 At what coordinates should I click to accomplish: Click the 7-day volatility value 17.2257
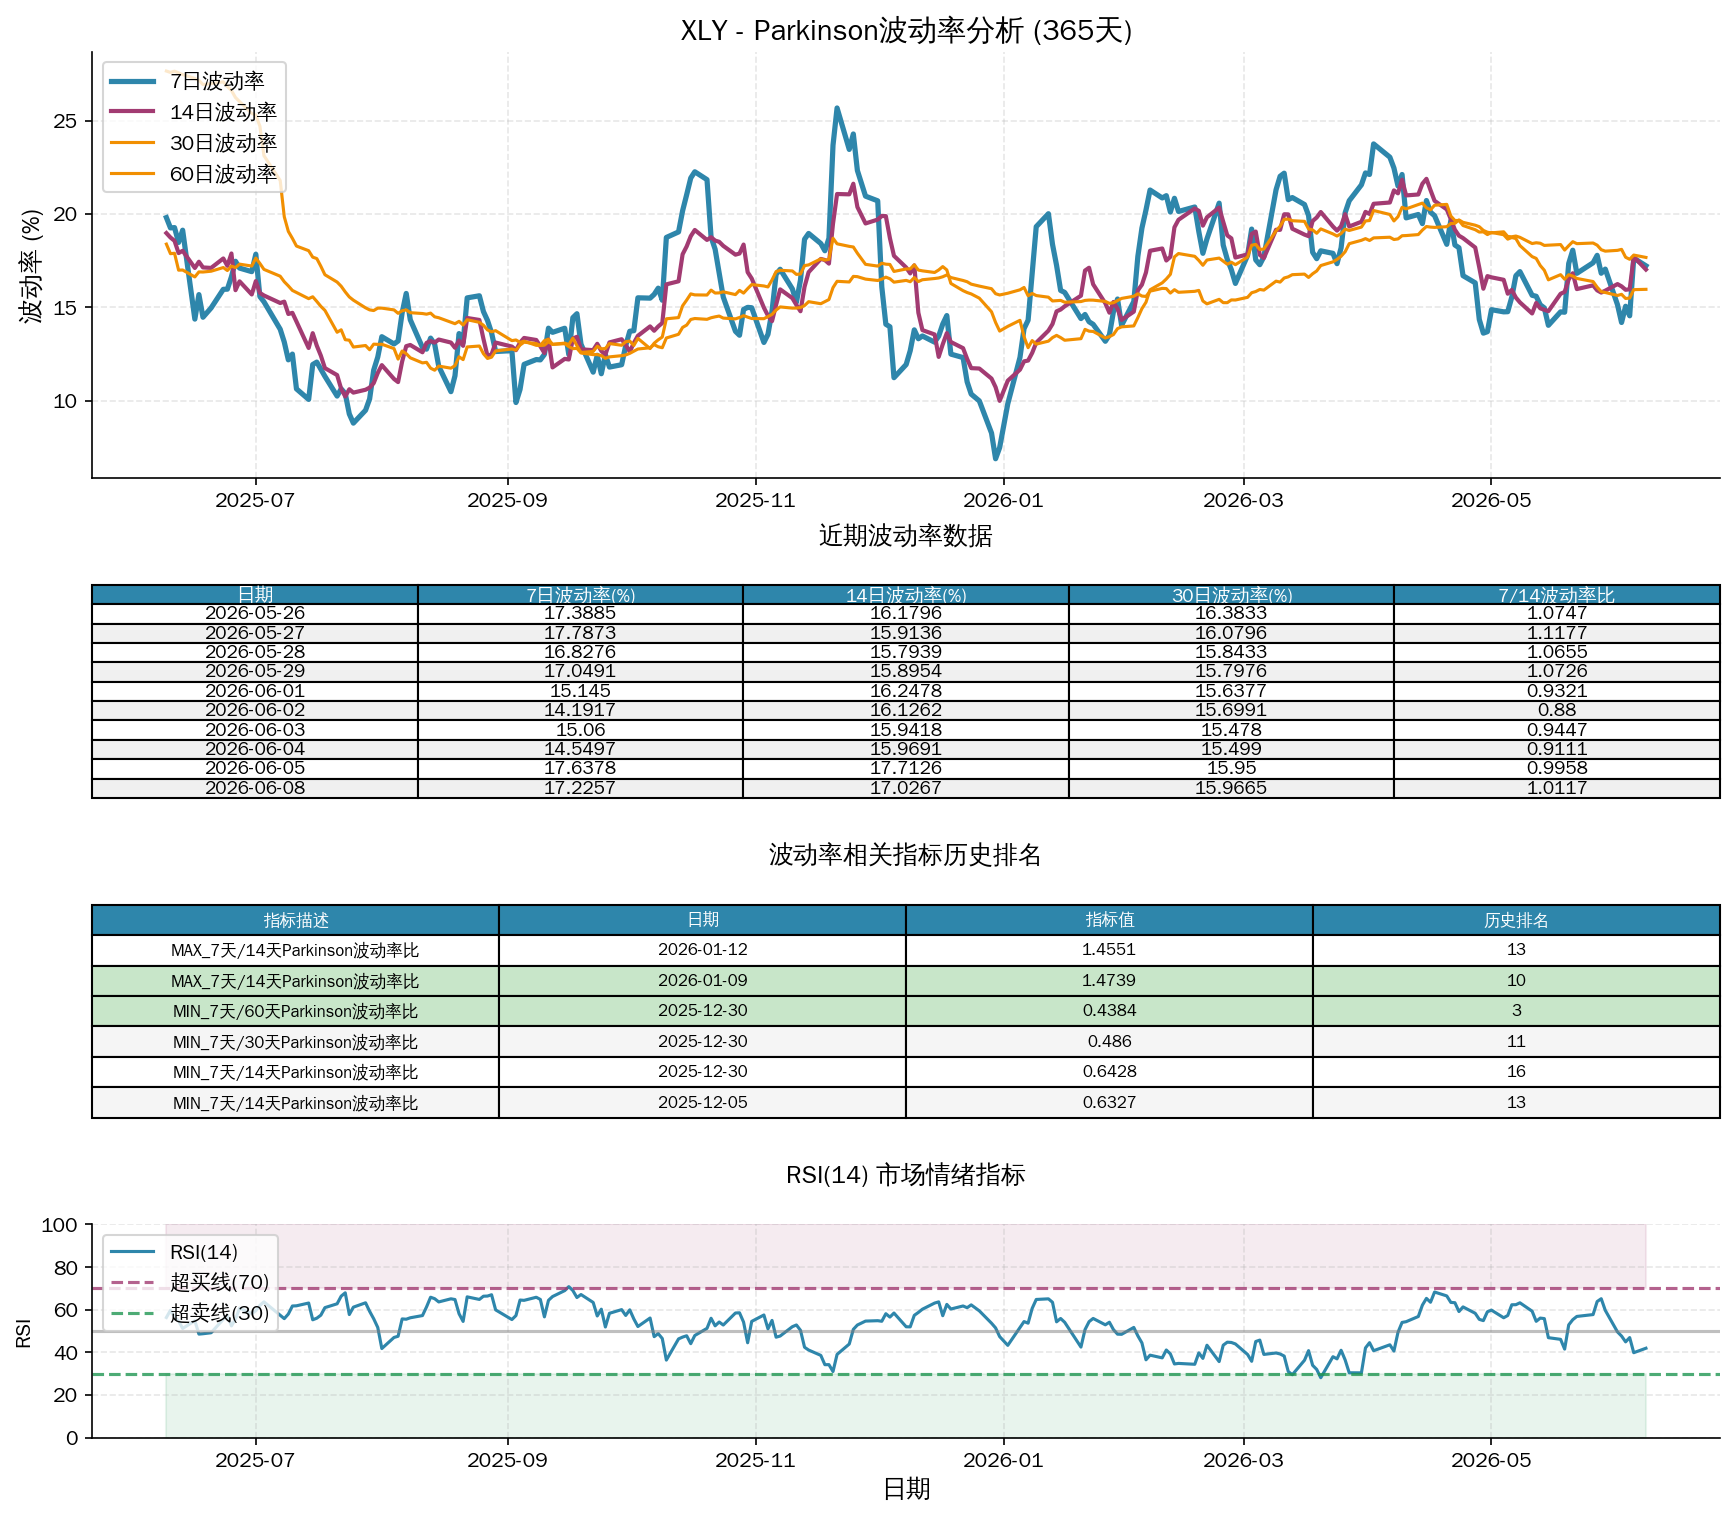pos(581,788)
